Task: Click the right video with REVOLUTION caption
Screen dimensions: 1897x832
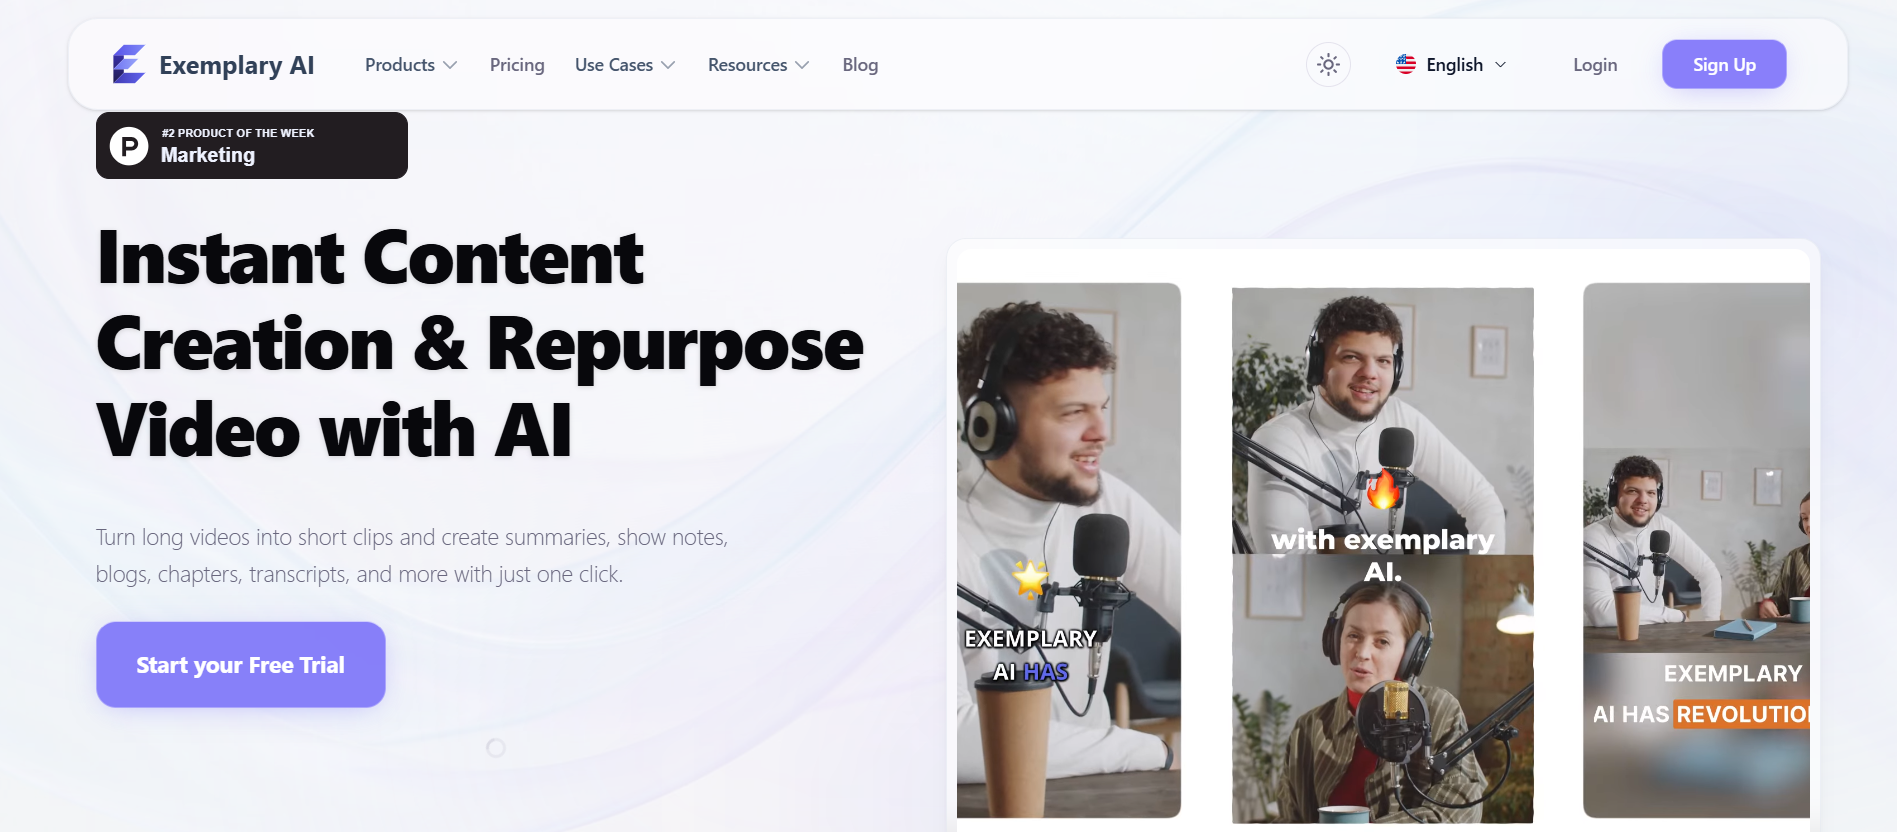Action: 1696,550
